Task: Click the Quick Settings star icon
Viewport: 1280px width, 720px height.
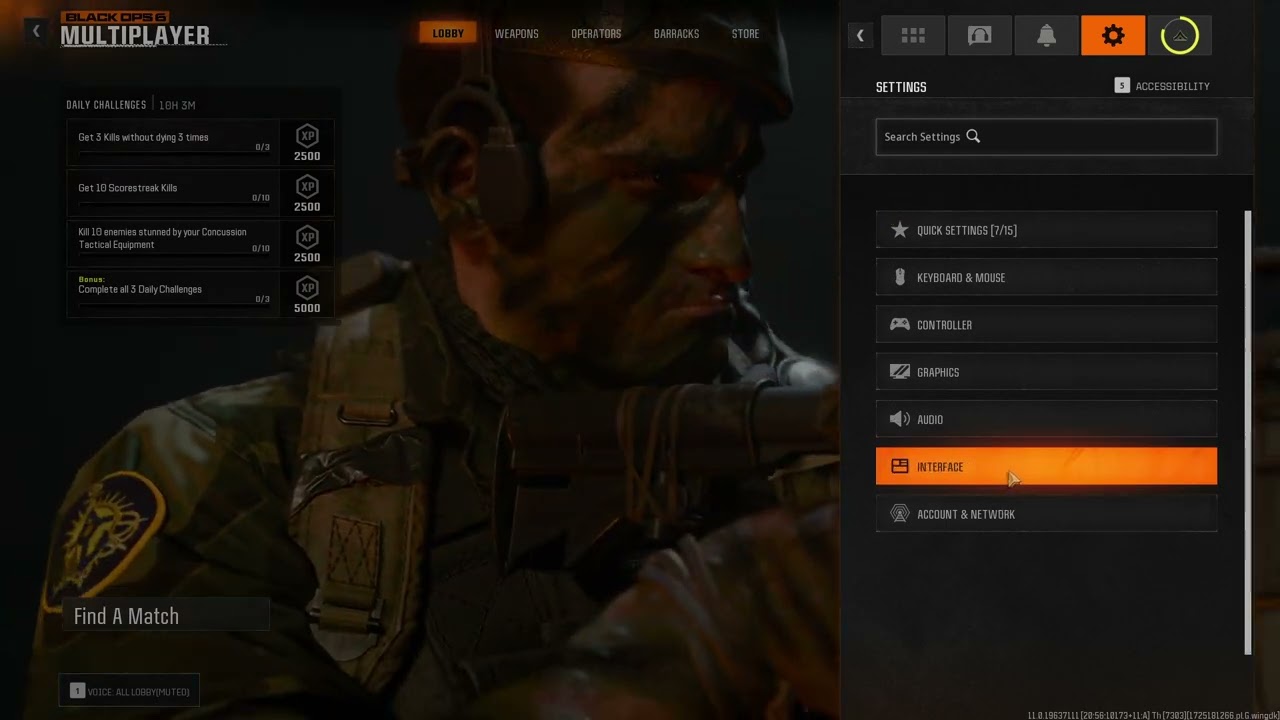Action: coord(899,230)
